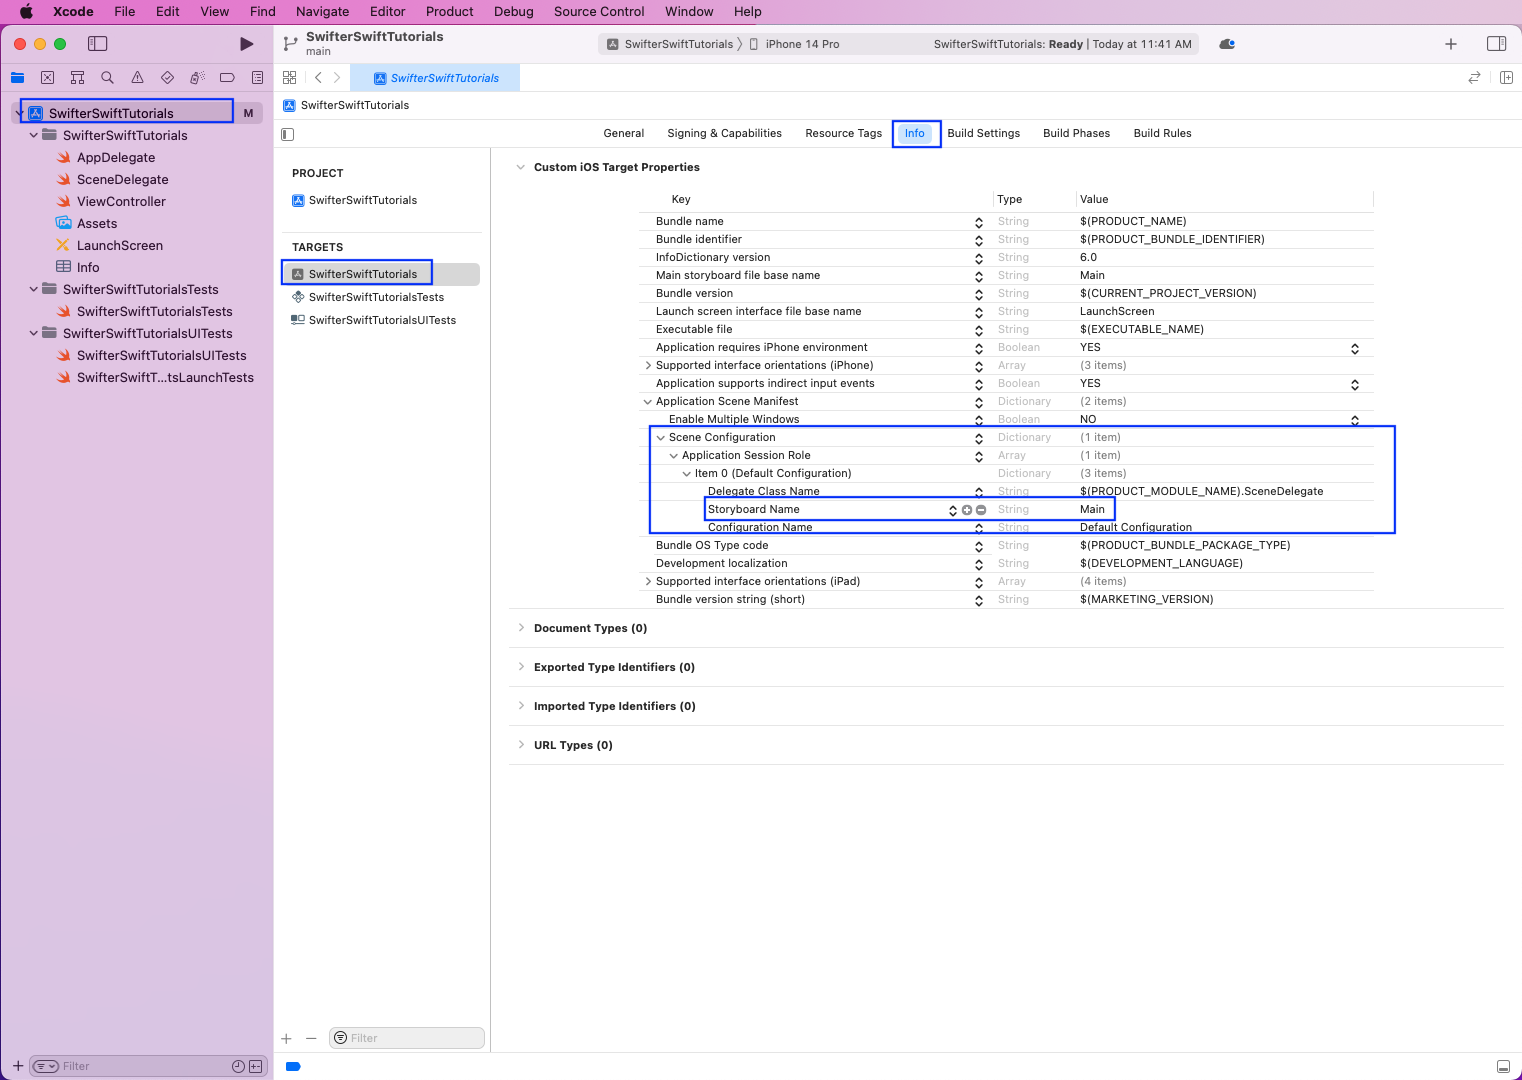The width and height of the screenshot is (1522, 1080).
Task: Open the Debug menu
Action: pos(514,12)
